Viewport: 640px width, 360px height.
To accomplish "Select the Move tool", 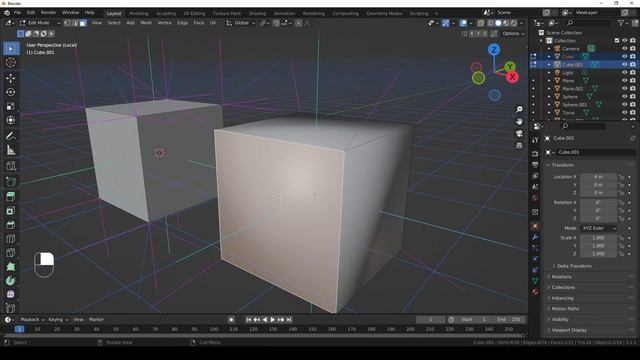I will [x=11, y=78].
